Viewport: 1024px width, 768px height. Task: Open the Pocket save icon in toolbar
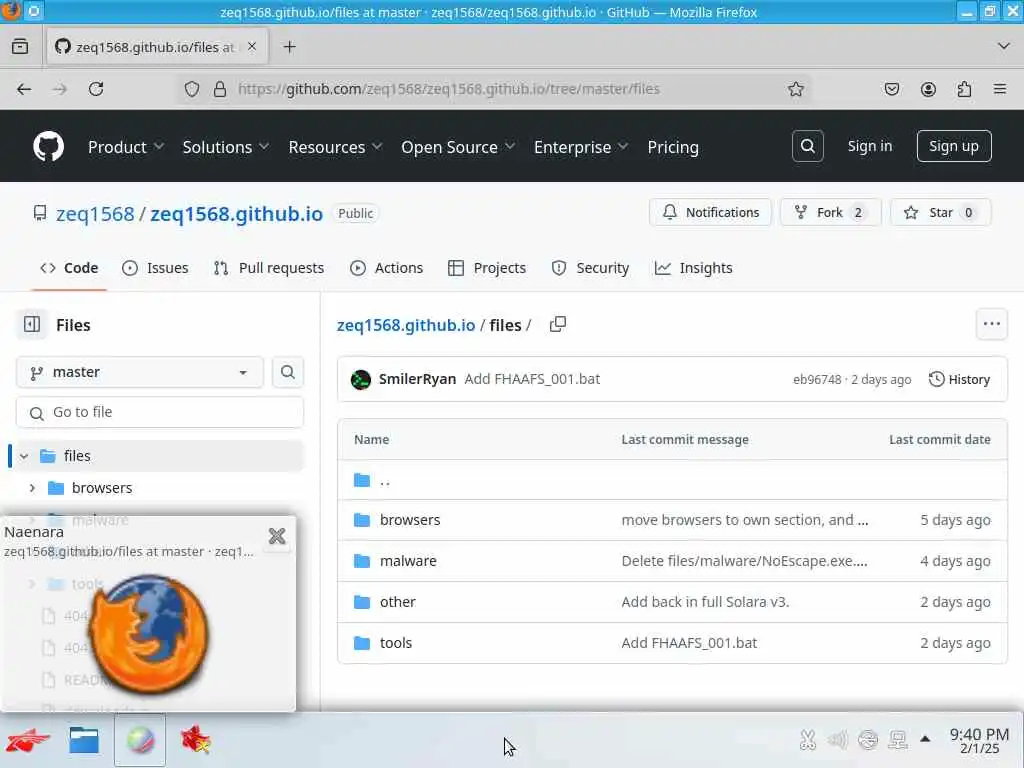click(891, 89)
